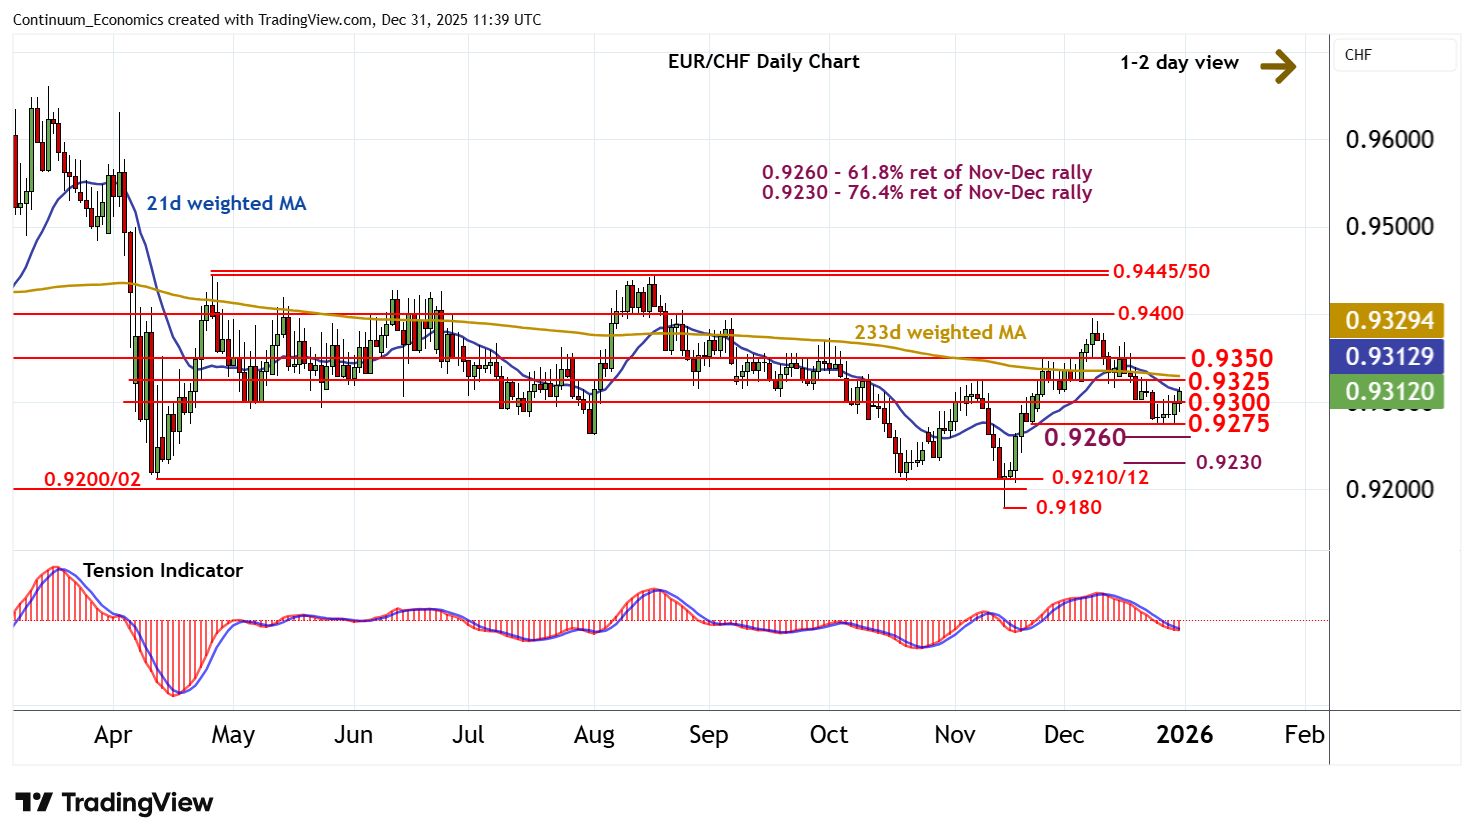
Task: Select the blue 0.93129 price tag
Action: coord(1389,356)
